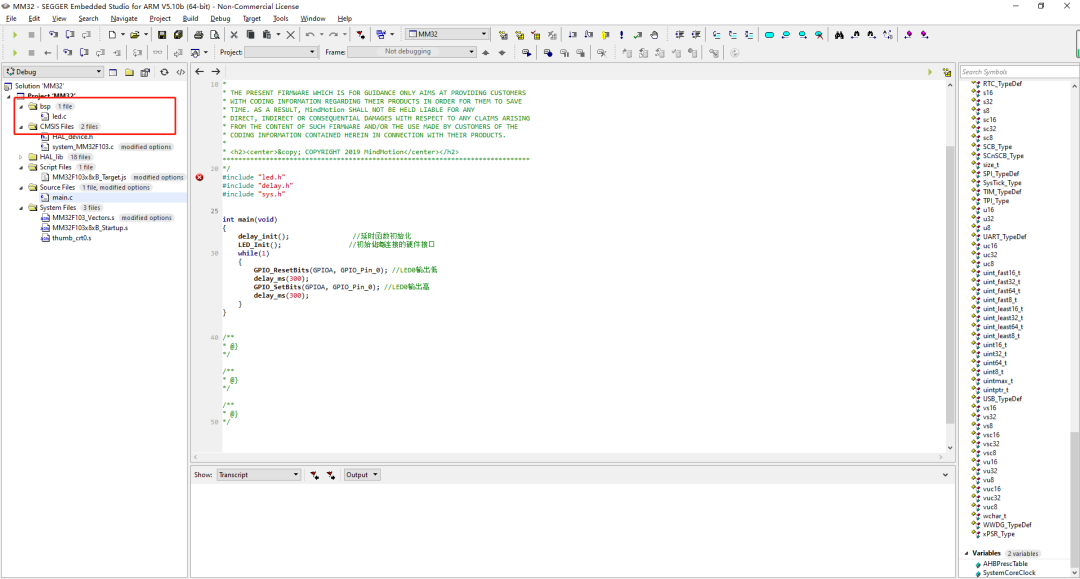Click the Search Symbols input field
The width and height of the screenshot is (1080, 579).
1019,72
